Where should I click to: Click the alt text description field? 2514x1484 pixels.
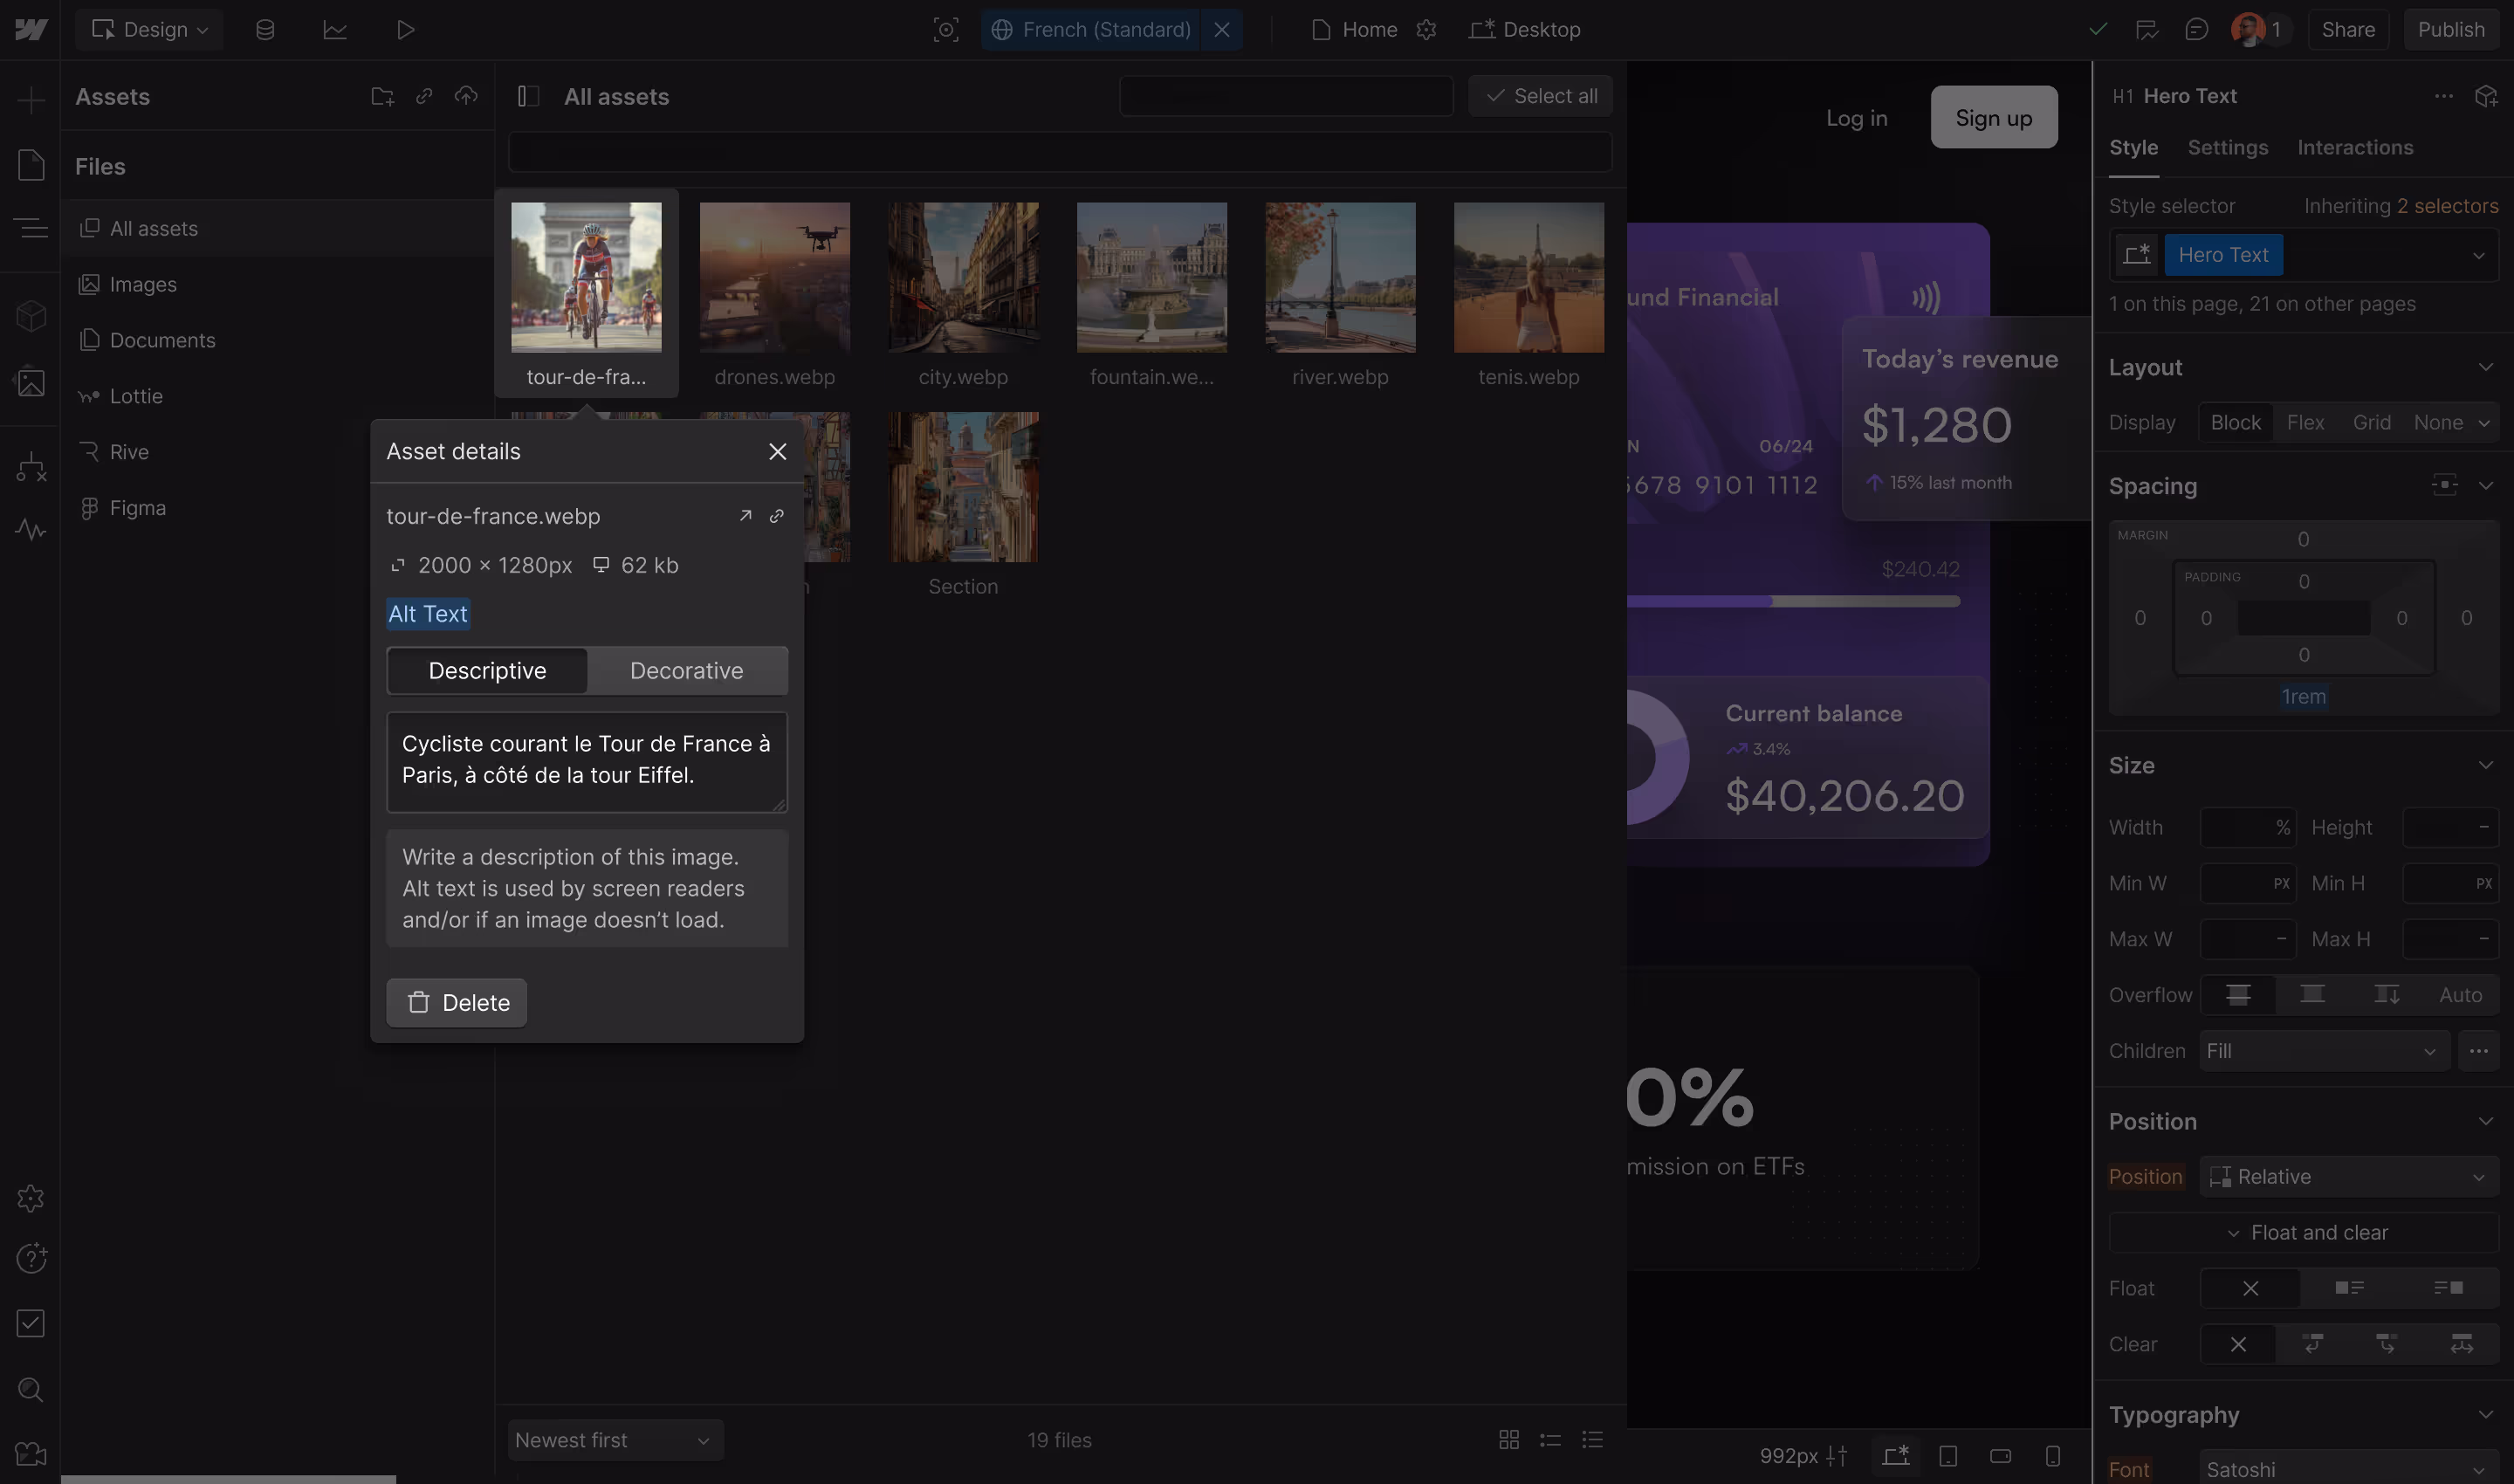coord(587,761)
